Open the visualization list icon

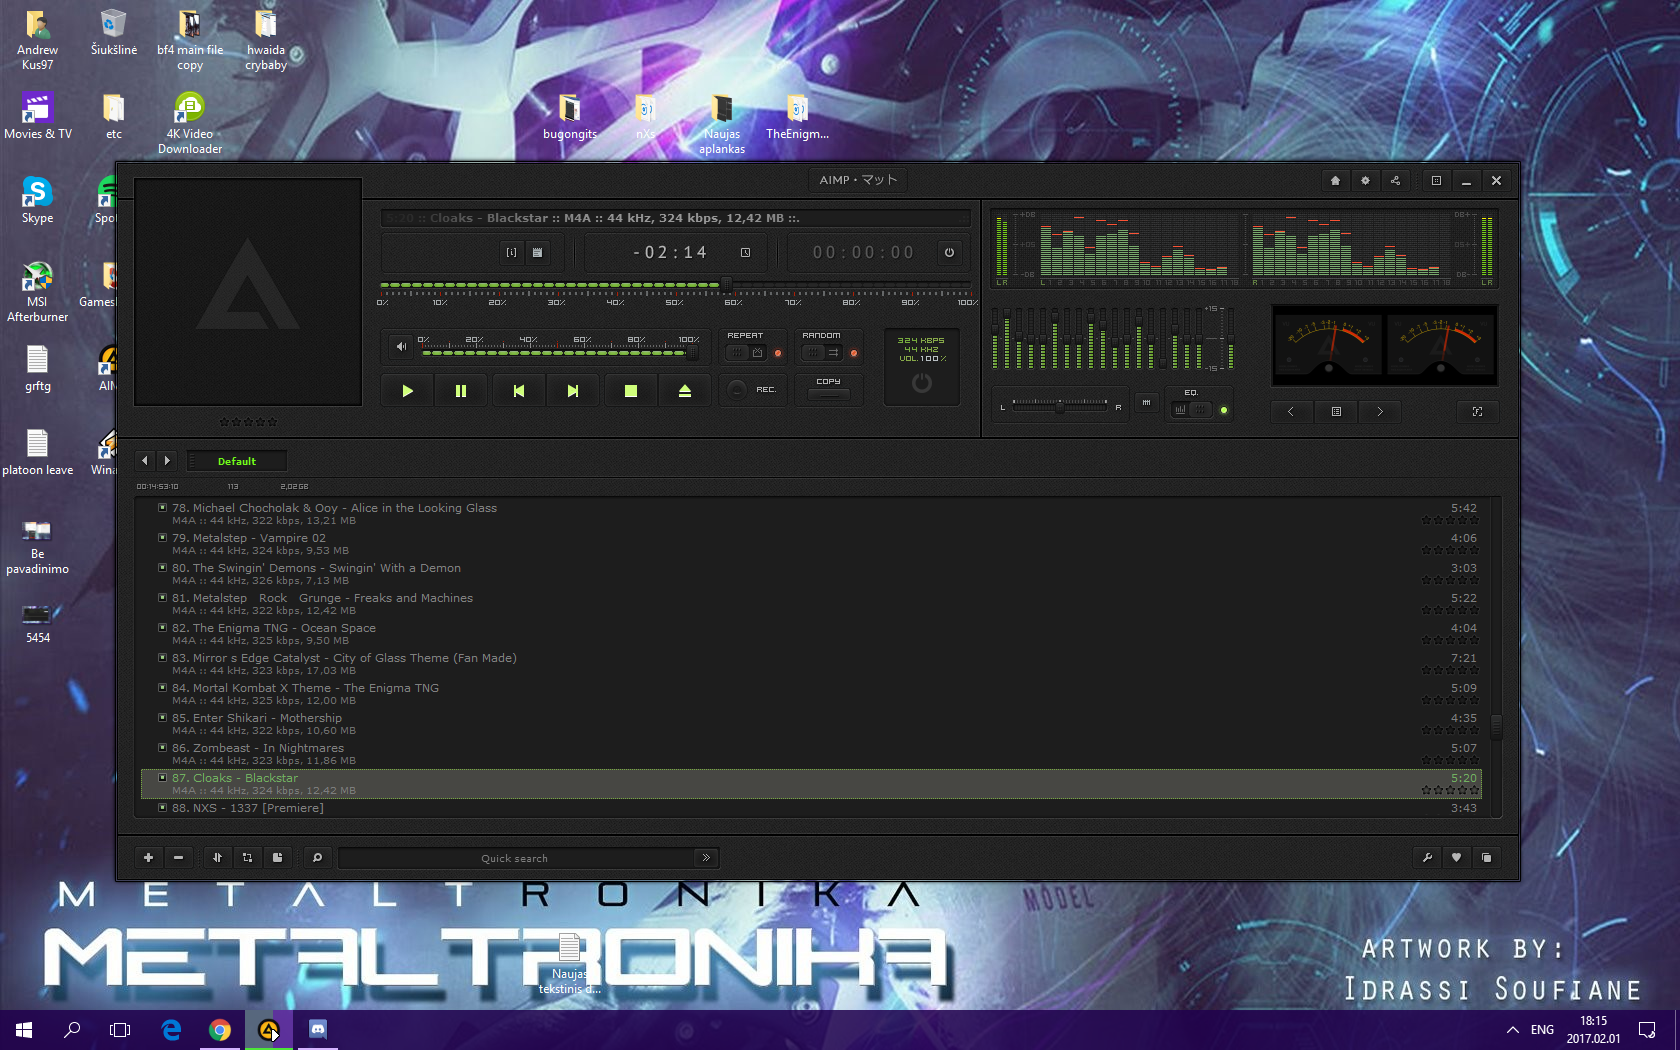[x=1336, y=411]
